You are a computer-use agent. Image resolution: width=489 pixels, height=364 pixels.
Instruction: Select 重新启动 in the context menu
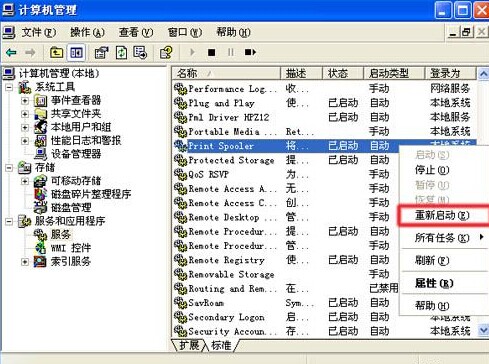[x=443, y=216]
